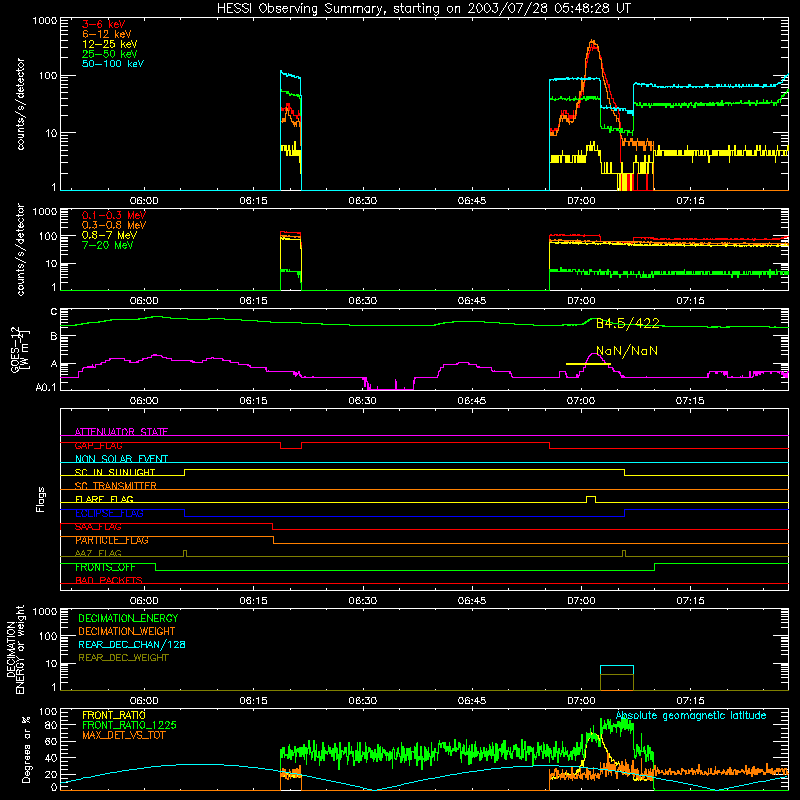The width and height of the screenshot is (800, 800).
Task: Click the 06:15 time label under Flags plot
Action: pos(254,601)
